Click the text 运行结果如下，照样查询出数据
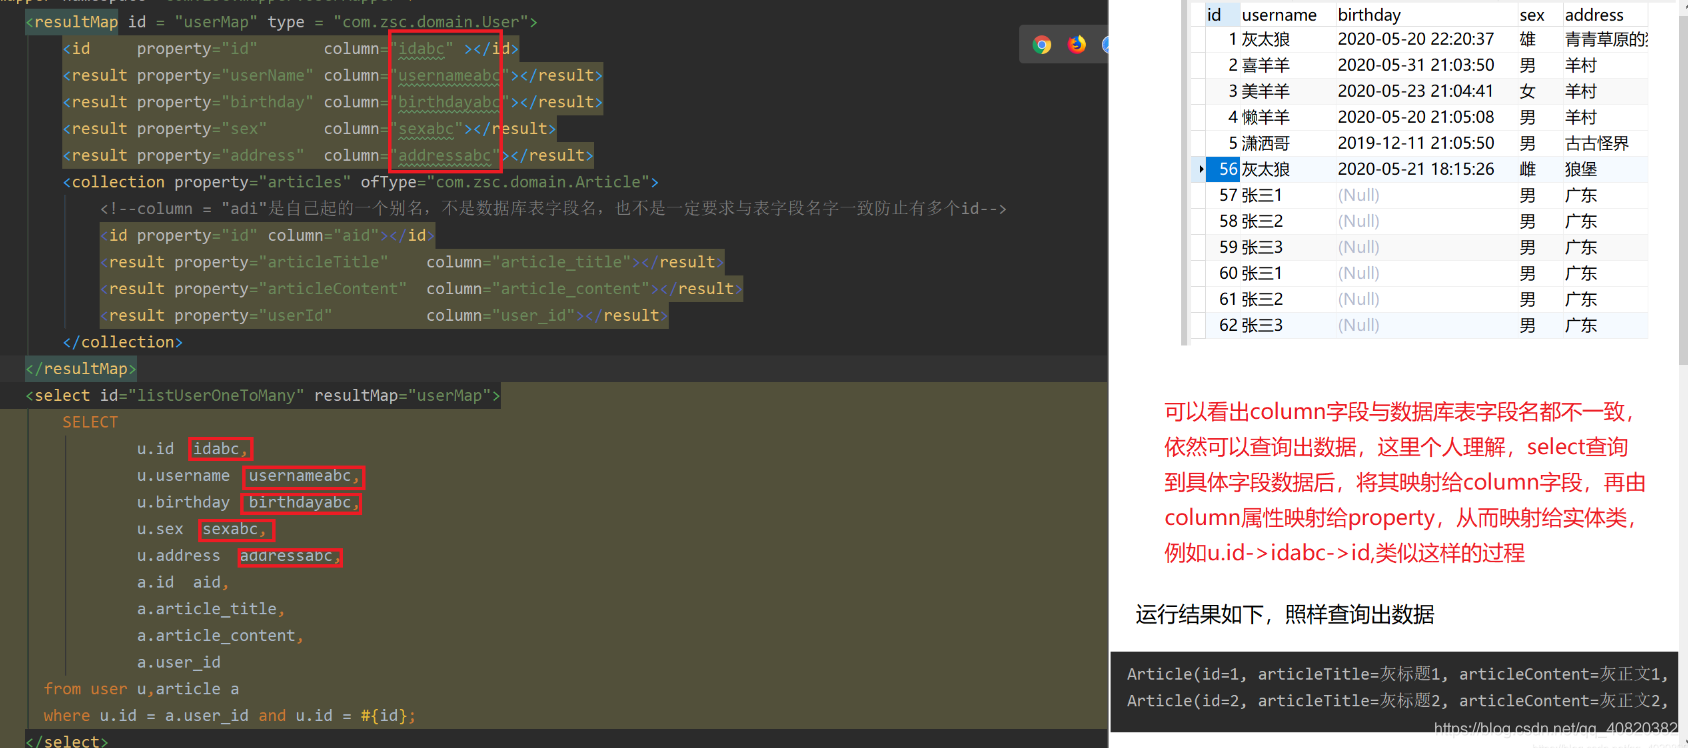The height and width of the screenshot is (748, 1688). click(x=1285, y=614)
